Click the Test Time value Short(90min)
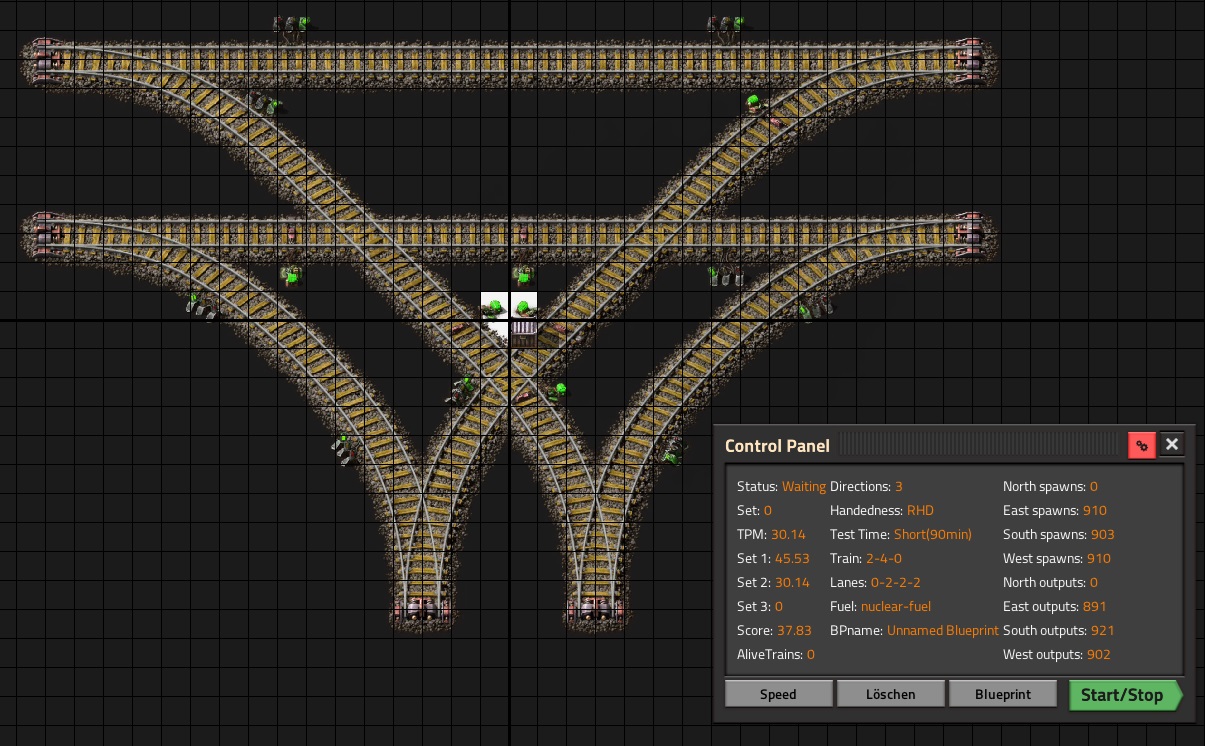This screenshot has height=746, width=1205. pyautogui.click(x=933, y=535)
